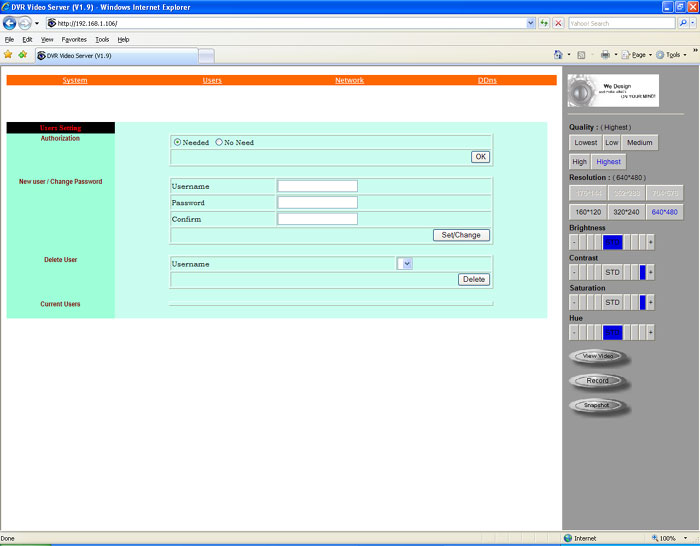Click the Home icon in toolbar

click(559, 55)
